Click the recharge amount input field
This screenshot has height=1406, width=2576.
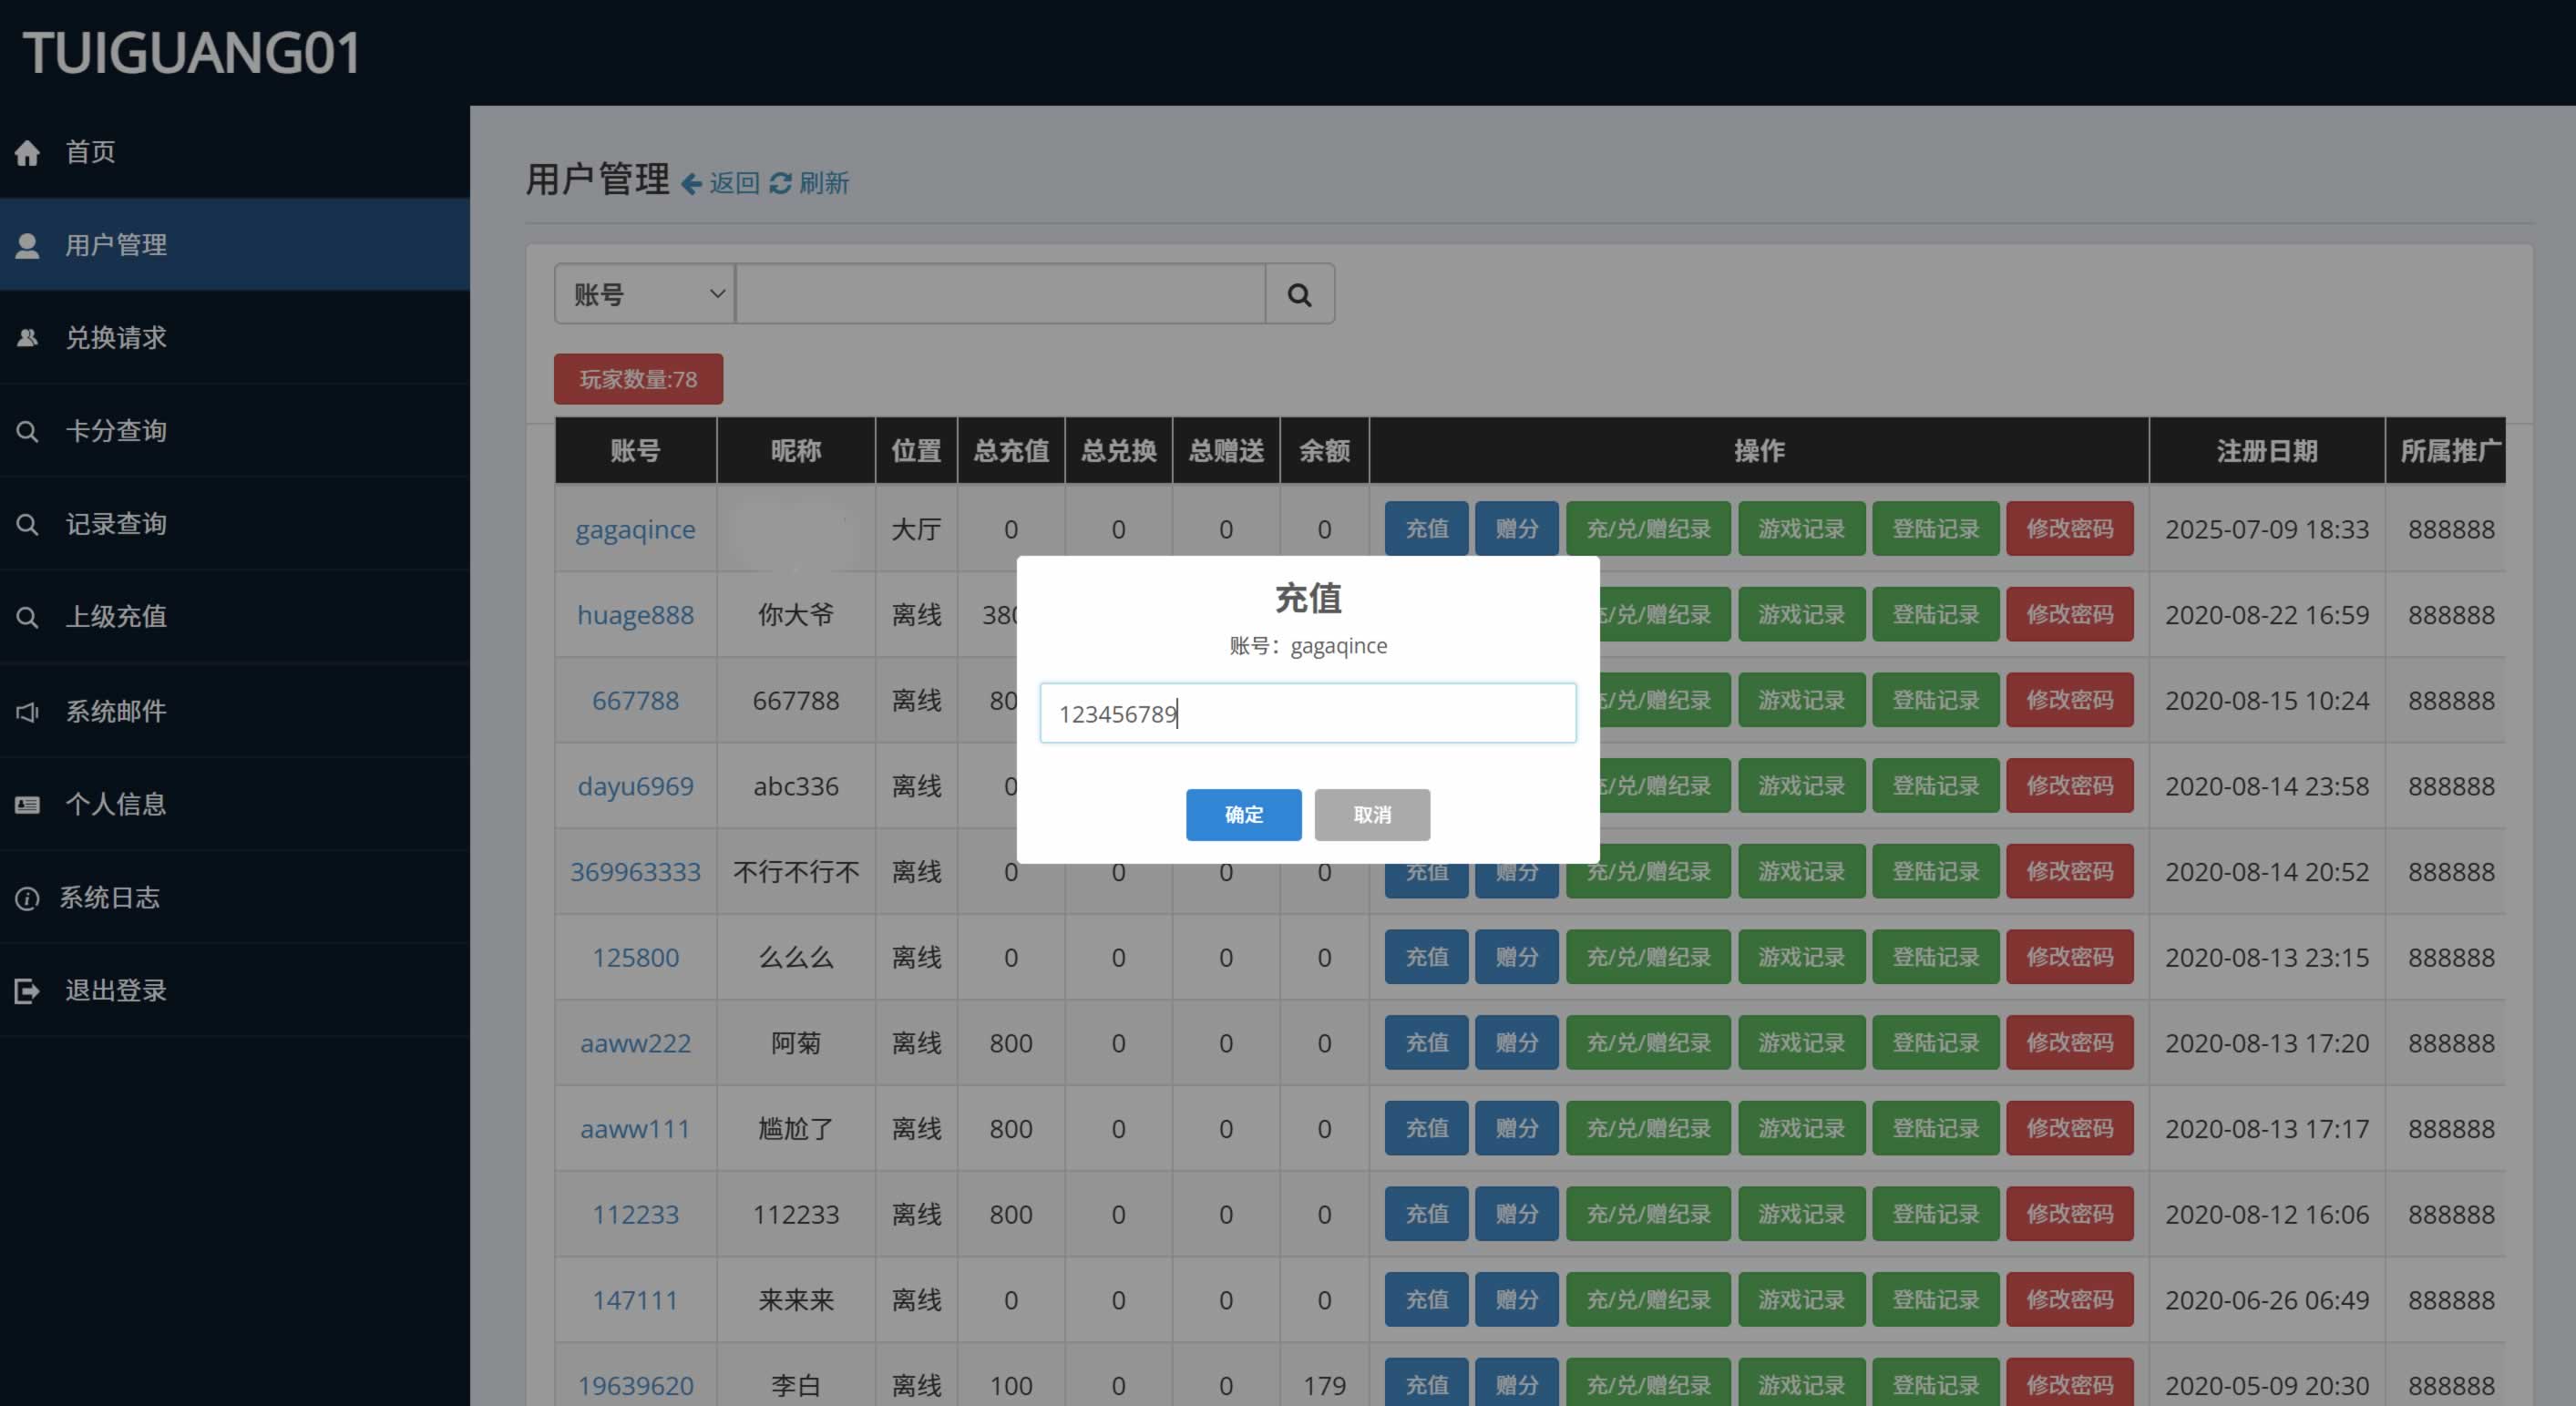coord(1307,713)
